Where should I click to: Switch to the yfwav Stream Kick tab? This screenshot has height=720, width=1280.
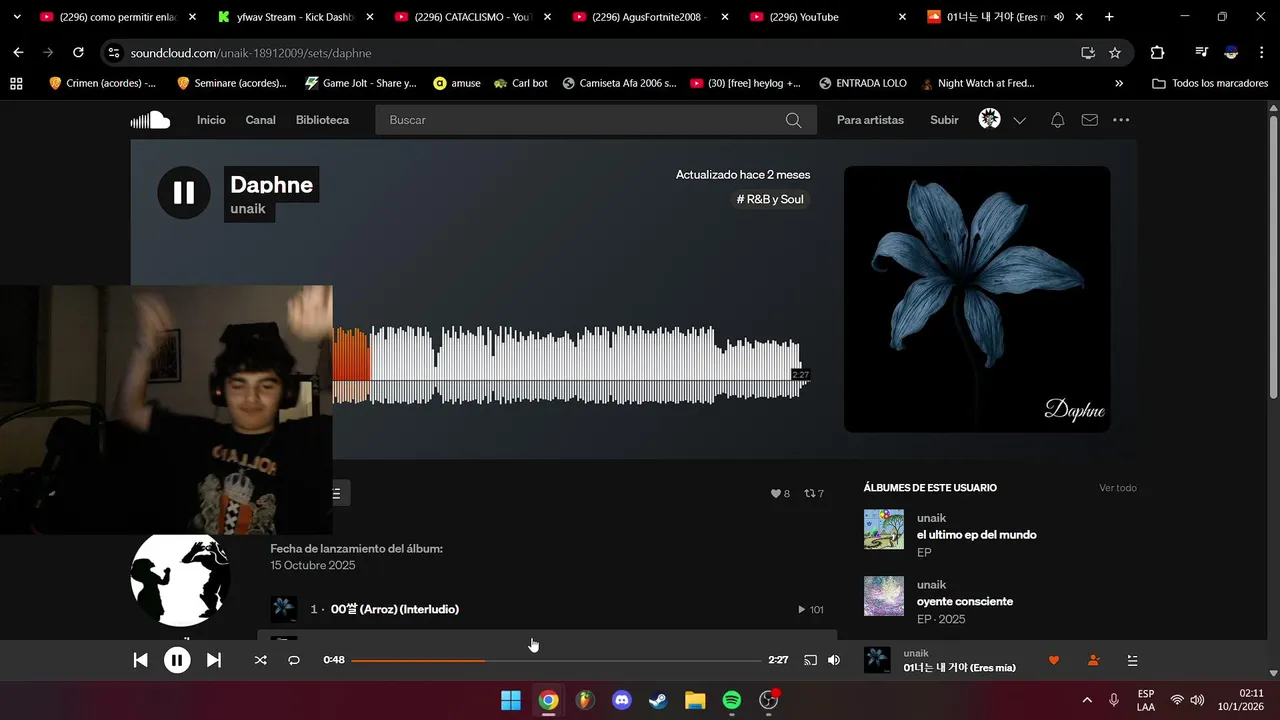pyautogui.click(x=295, y=17)
